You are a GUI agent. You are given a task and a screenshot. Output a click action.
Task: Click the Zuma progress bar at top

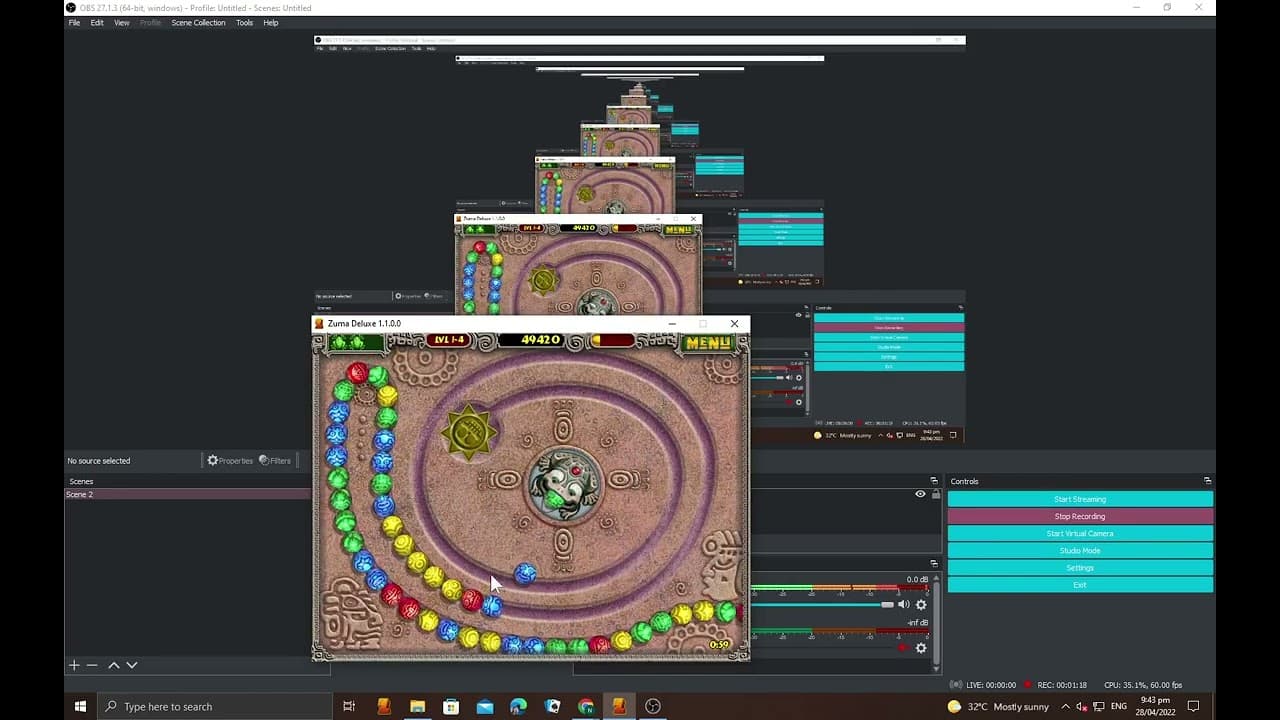coord(612,340)
